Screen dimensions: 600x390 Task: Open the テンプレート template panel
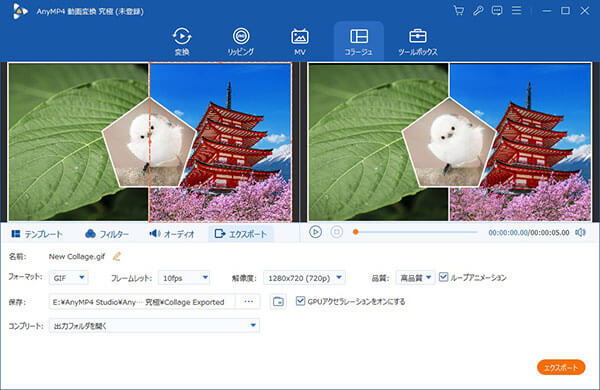click(37, 234)
